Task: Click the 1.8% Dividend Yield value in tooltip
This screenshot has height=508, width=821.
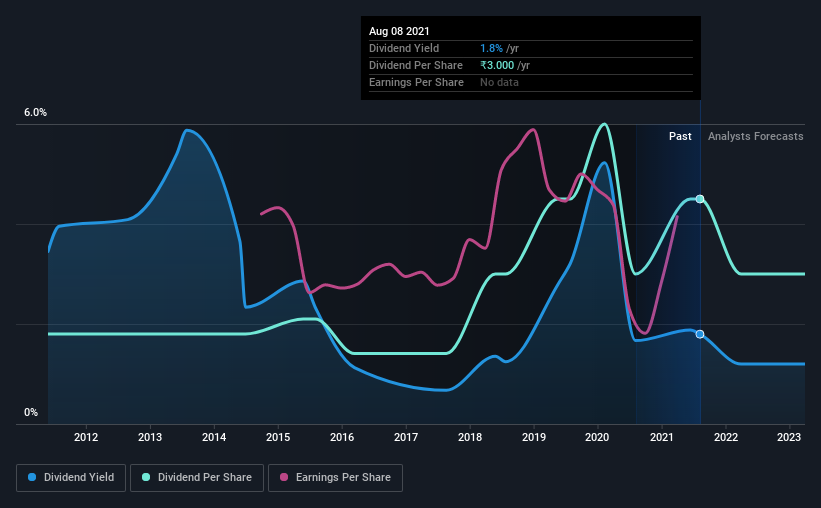Action: pyautogui.click(x=491, y=48)
